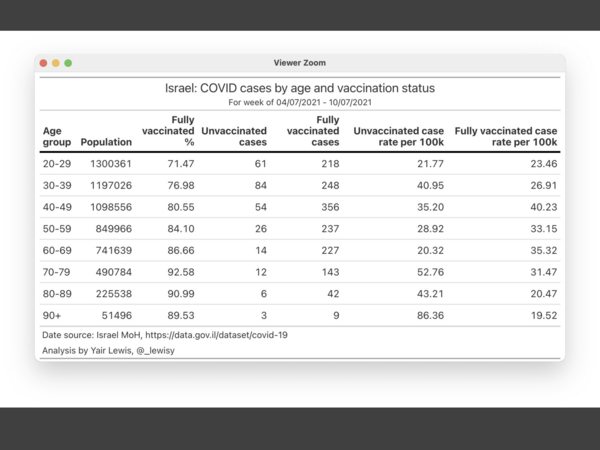Click fully vaccinated cases value 356
Screen dimensions: 600x450
pos(330,207)
